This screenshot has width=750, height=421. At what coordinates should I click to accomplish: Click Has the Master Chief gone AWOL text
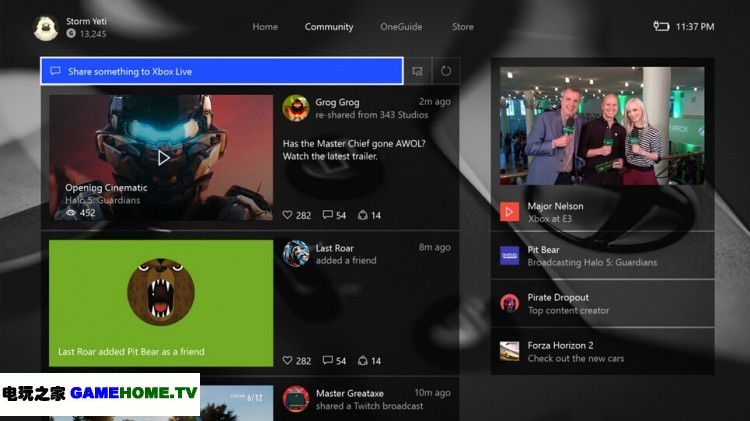pos(354,150)
